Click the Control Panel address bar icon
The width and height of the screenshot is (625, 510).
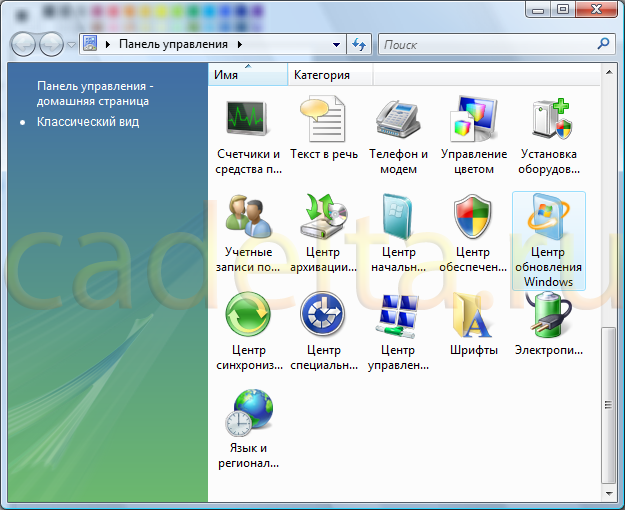[x=90, y=43]
